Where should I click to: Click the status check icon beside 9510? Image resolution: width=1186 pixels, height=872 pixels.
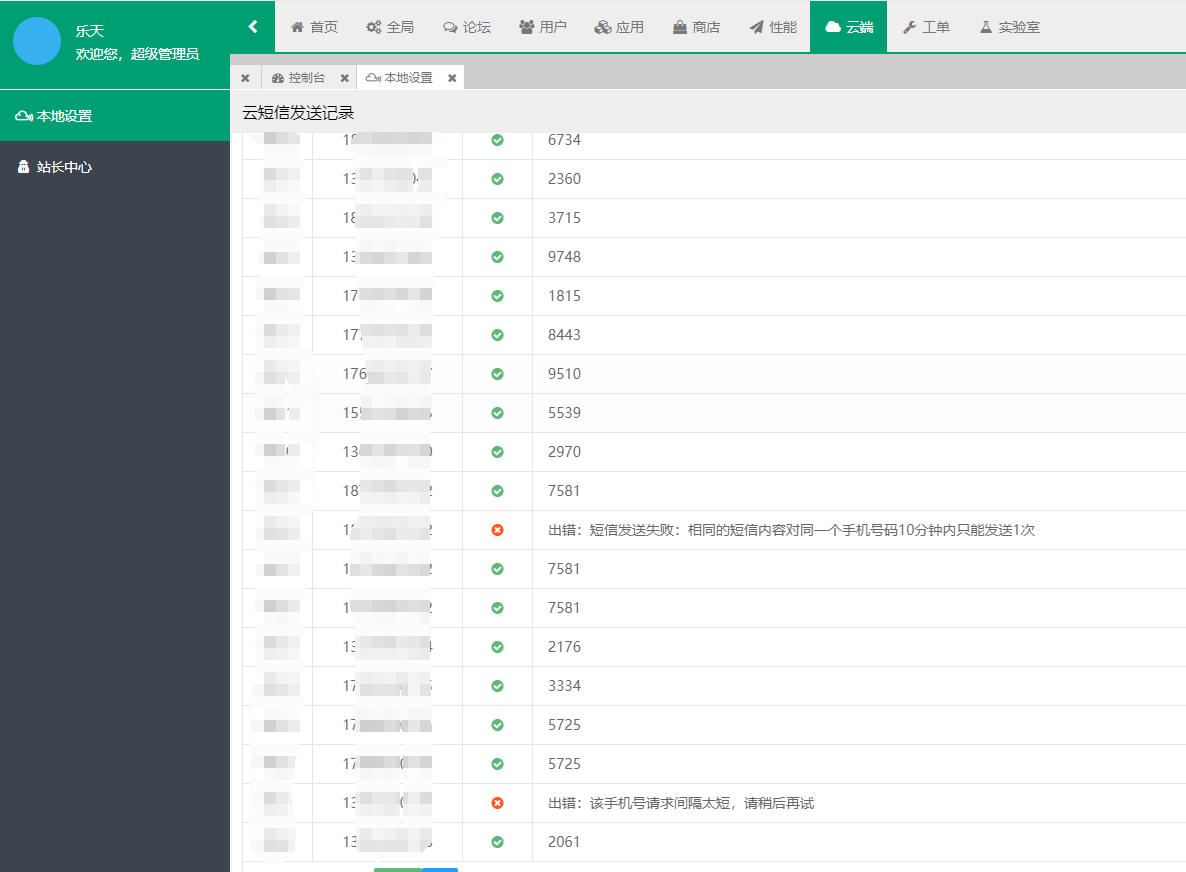497,374
